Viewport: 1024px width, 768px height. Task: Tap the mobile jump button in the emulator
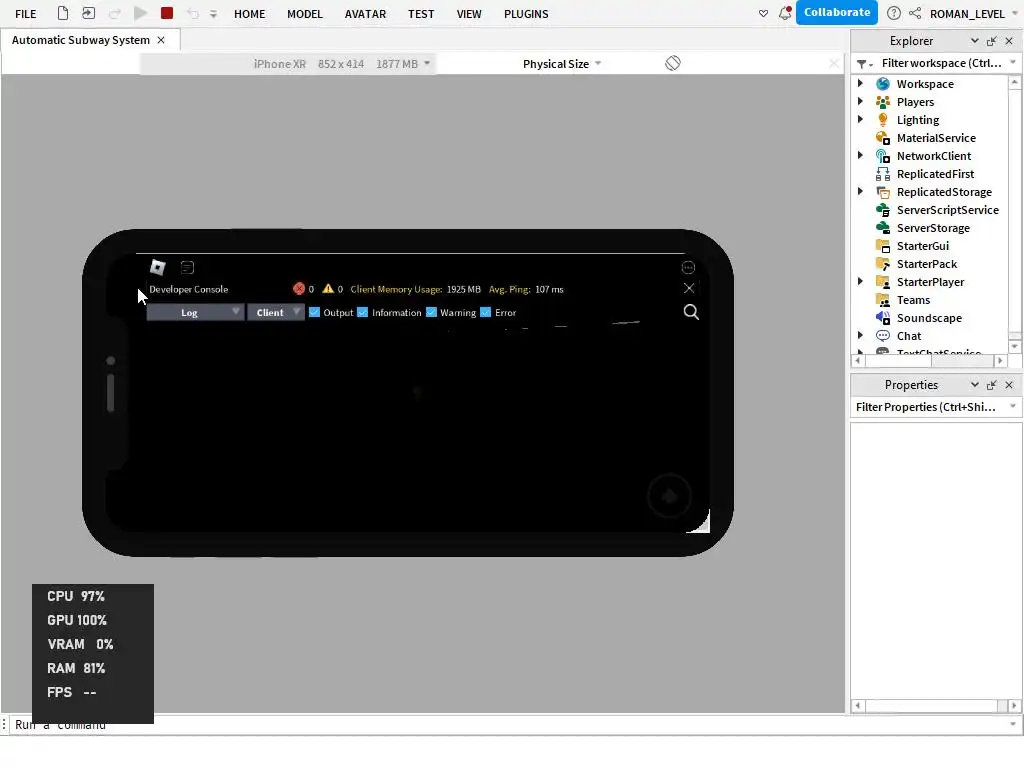click(x=669, y=496)
